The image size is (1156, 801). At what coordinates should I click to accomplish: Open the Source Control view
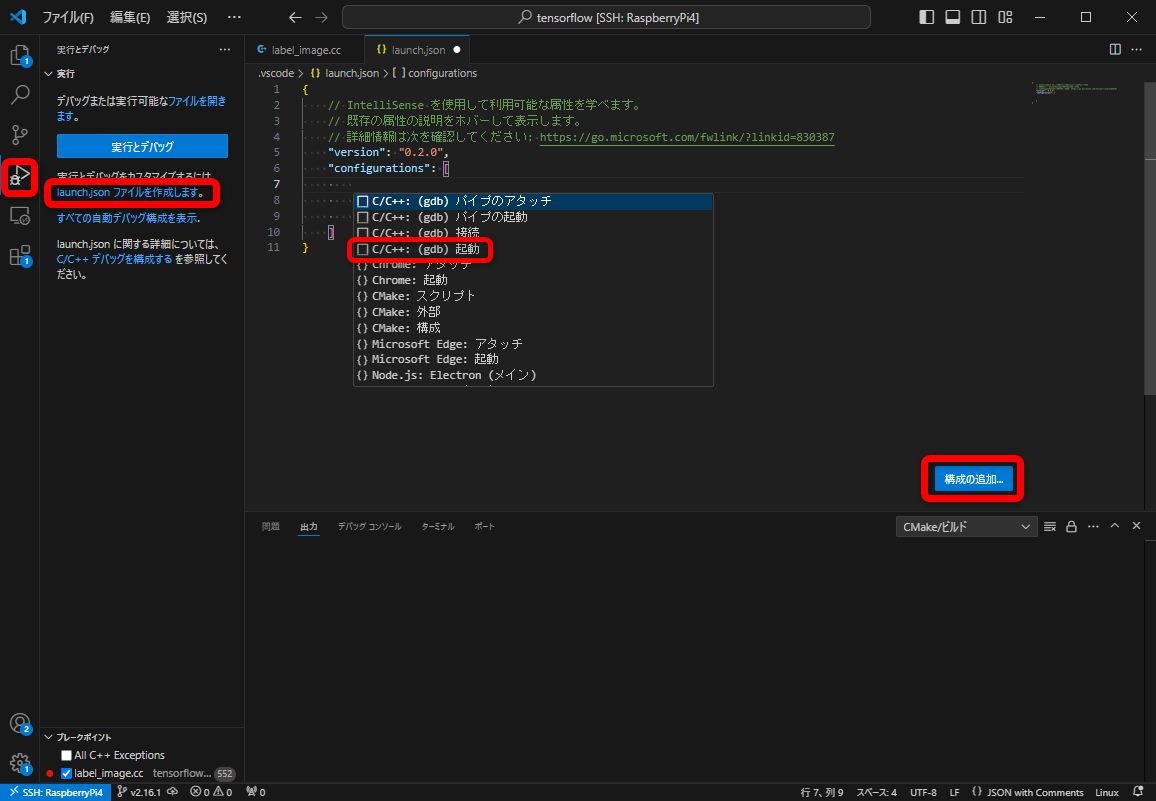pos(20,134)
